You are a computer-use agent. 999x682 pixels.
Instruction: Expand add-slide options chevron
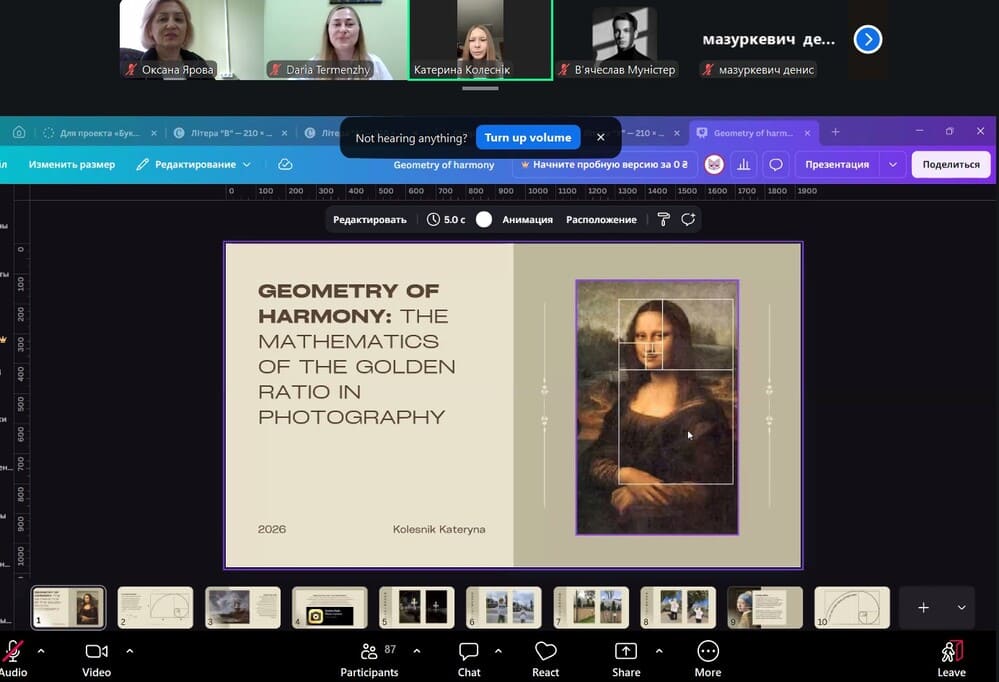coord(961,607)
